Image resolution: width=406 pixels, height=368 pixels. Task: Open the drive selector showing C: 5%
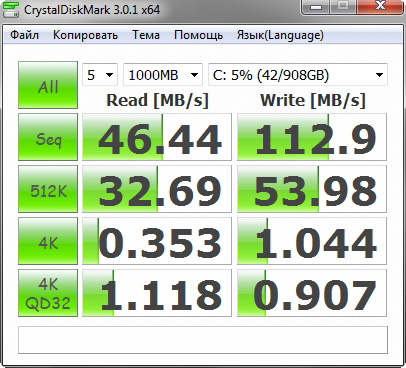tap(298, 75)
